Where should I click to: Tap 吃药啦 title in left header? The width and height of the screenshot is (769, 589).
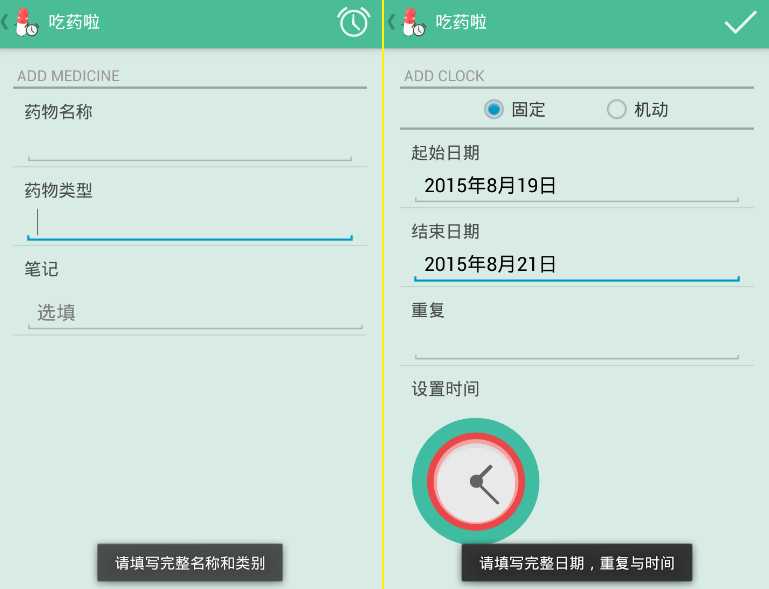coord(74,22)
